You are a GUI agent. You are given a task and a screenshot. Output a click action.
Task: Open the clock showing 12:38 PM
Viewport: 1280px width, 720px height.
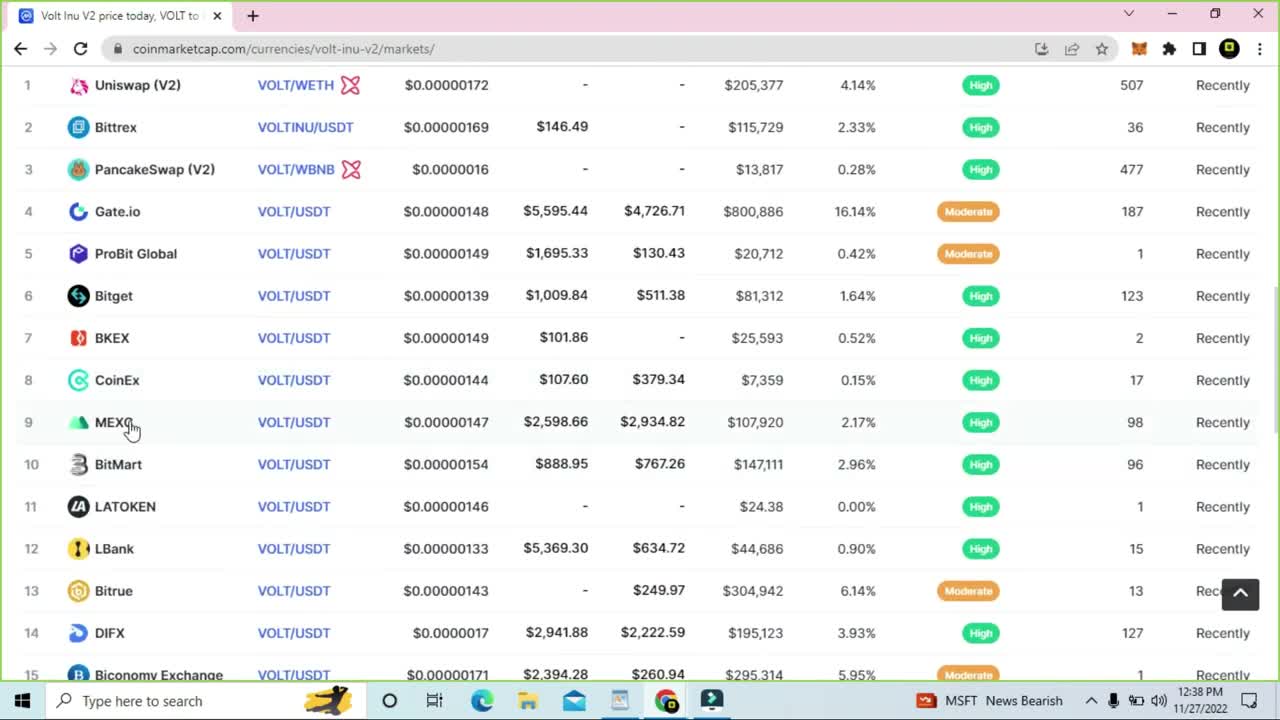1200,701
